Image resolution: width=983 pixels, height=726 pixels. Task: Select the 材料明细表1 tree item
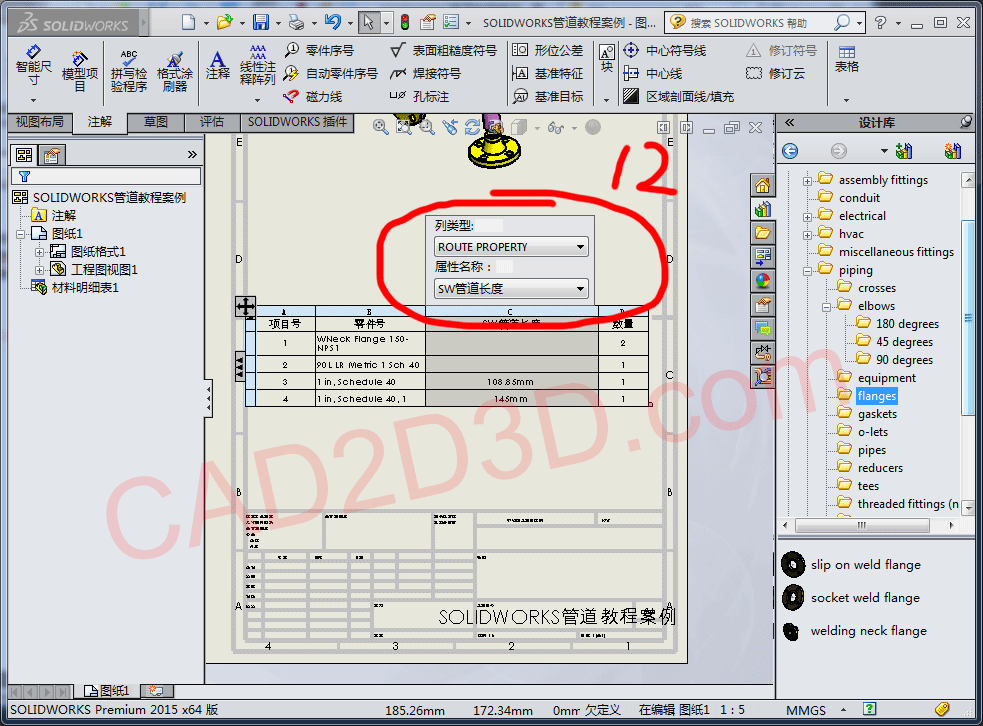(x=85, y=288)
